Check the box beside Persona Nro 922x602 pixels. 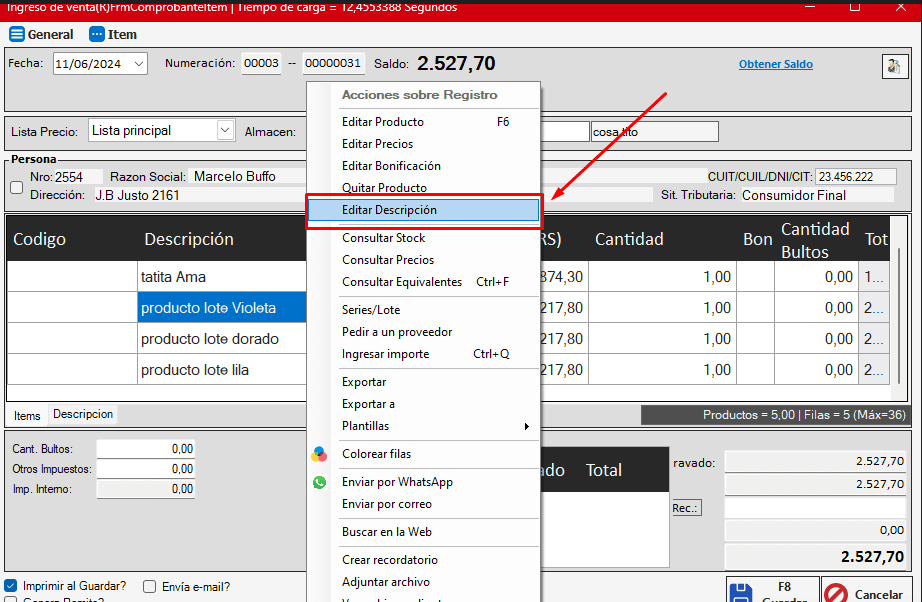point(16,187)
